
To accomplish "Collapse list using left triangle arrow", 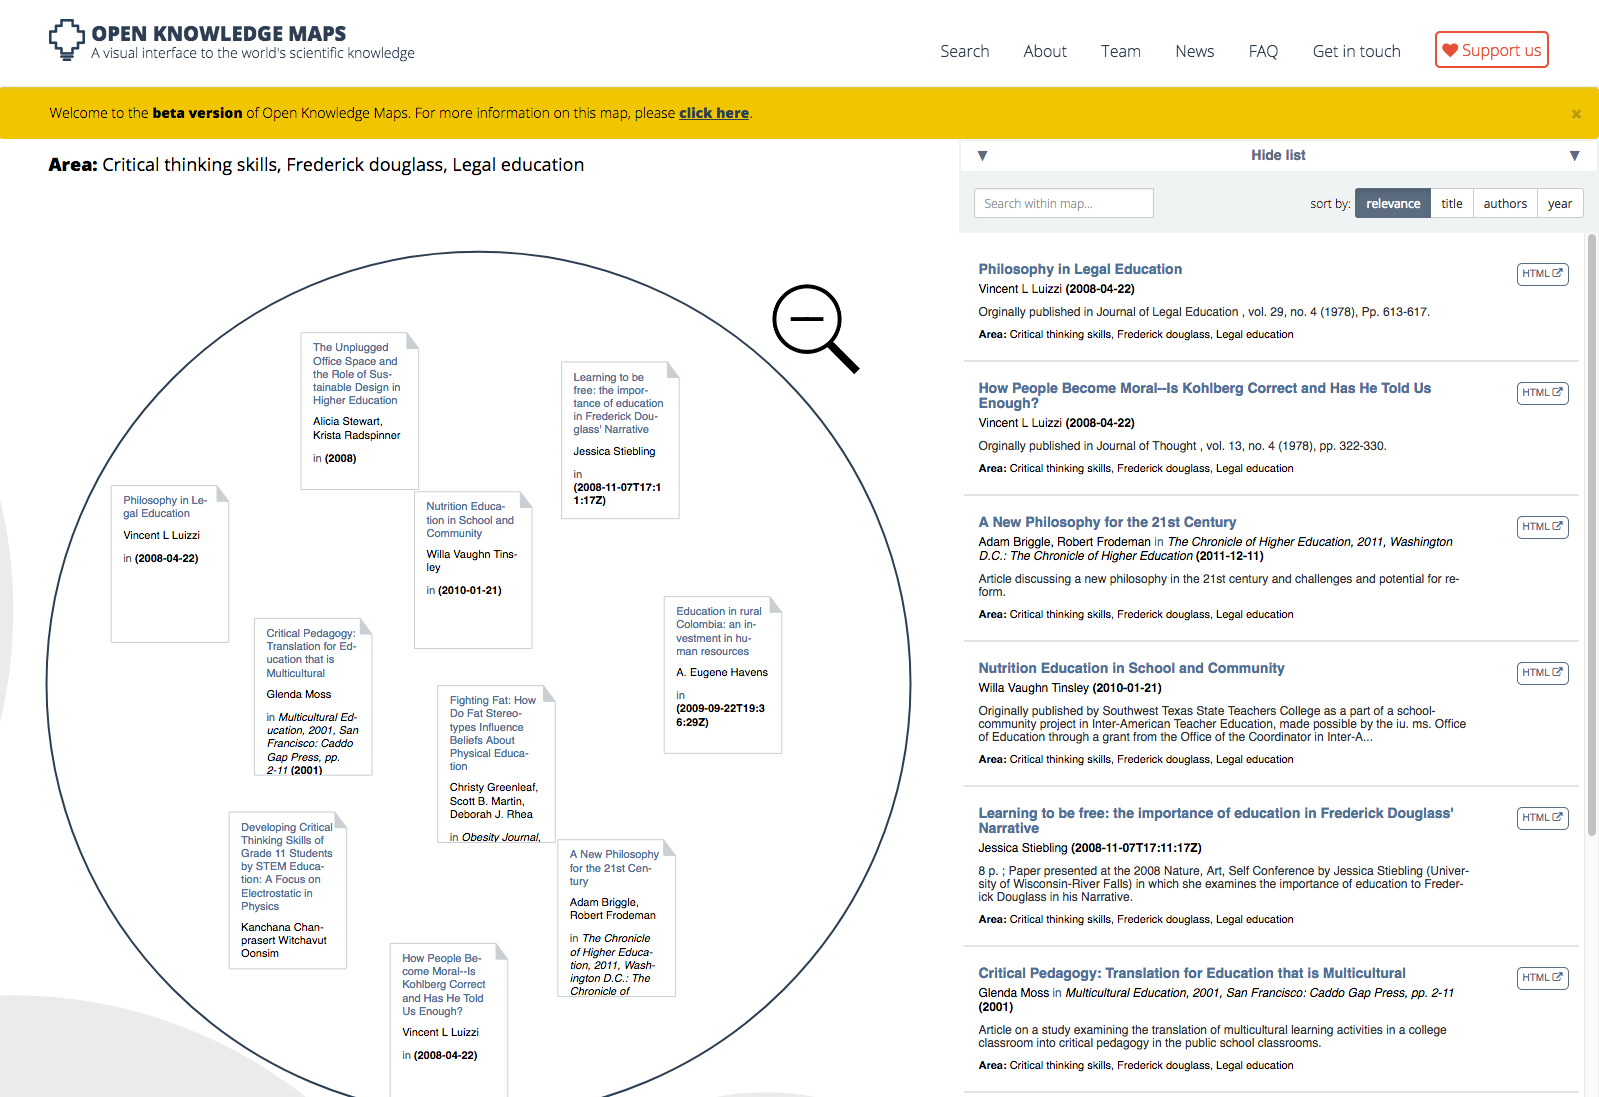I will [x=982, y=156].
